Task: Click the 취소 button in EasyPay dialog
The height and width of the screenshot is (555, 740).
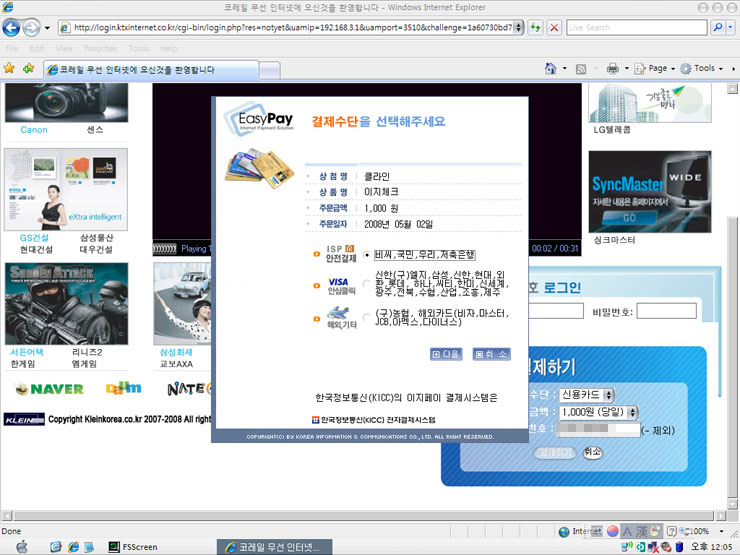Action: pos(491,354)
